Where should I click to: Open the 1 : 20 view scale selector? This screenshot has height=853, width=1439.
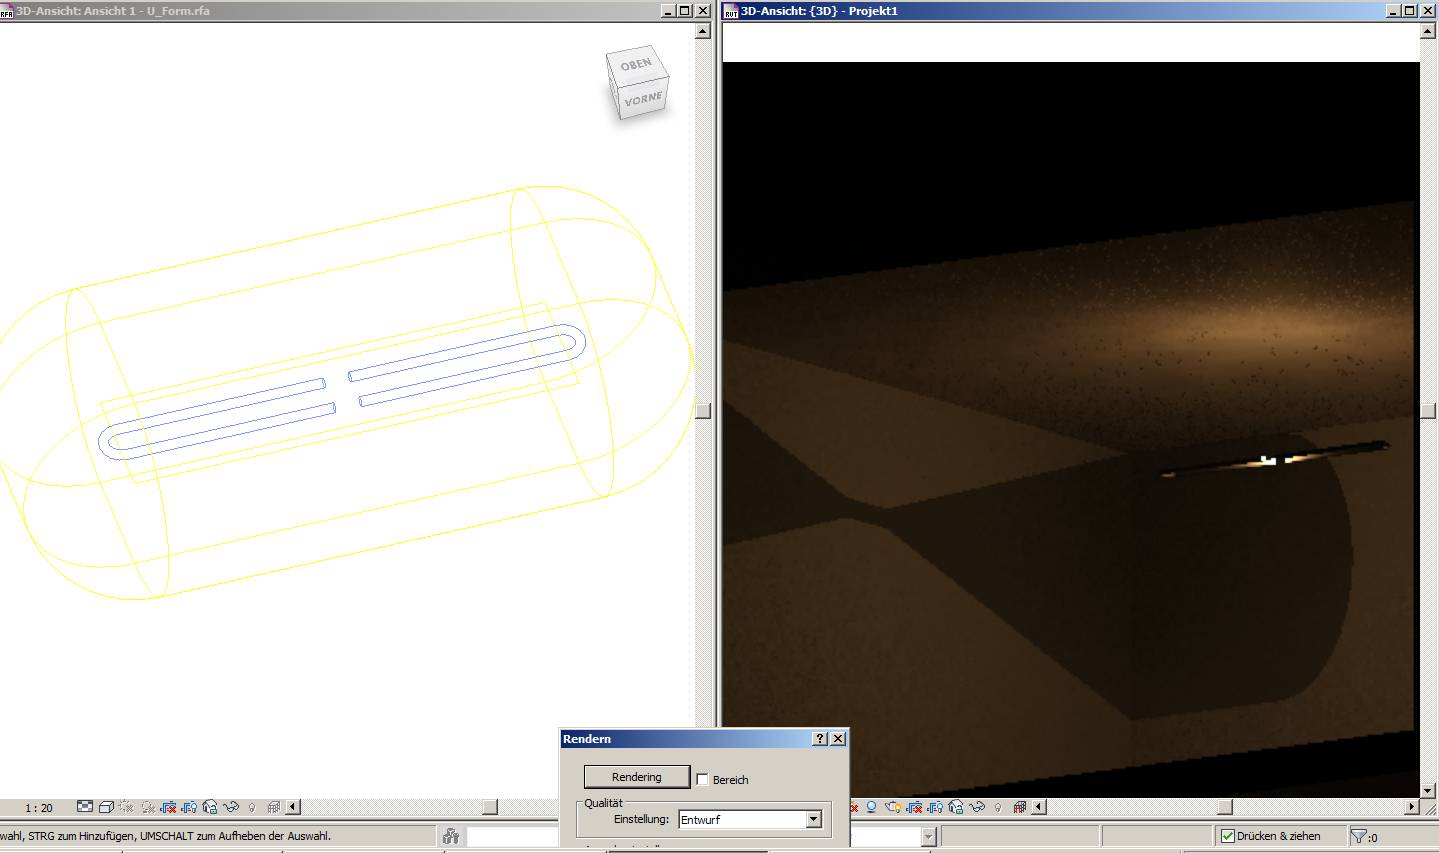pyautogui.click(x=39, y=808)
